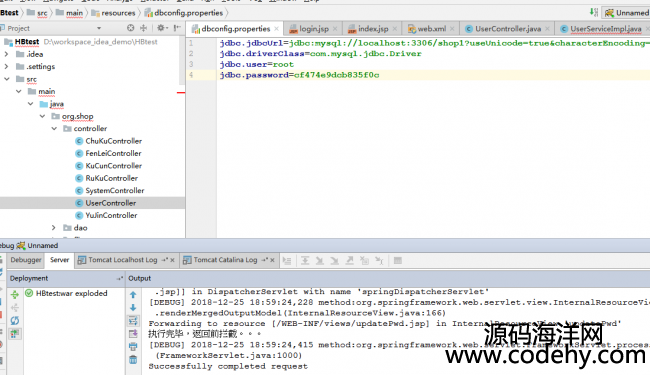Click the scroll from source target icon

[131, 28]
